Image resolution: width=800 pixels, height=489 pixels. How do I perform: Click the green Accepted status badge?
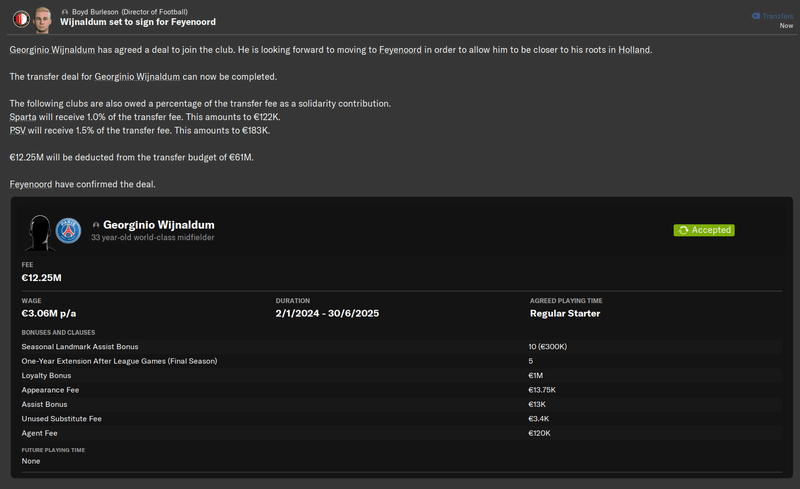(704, 230)
